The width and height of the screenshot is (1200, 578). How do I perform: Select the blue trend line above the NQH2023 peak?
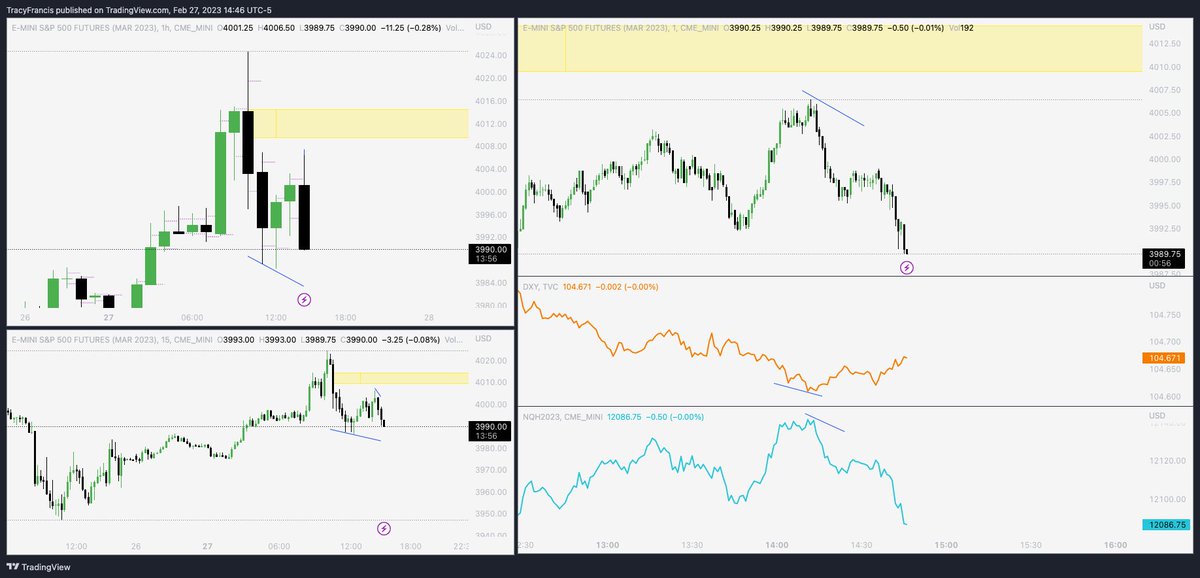click(825, 422)
